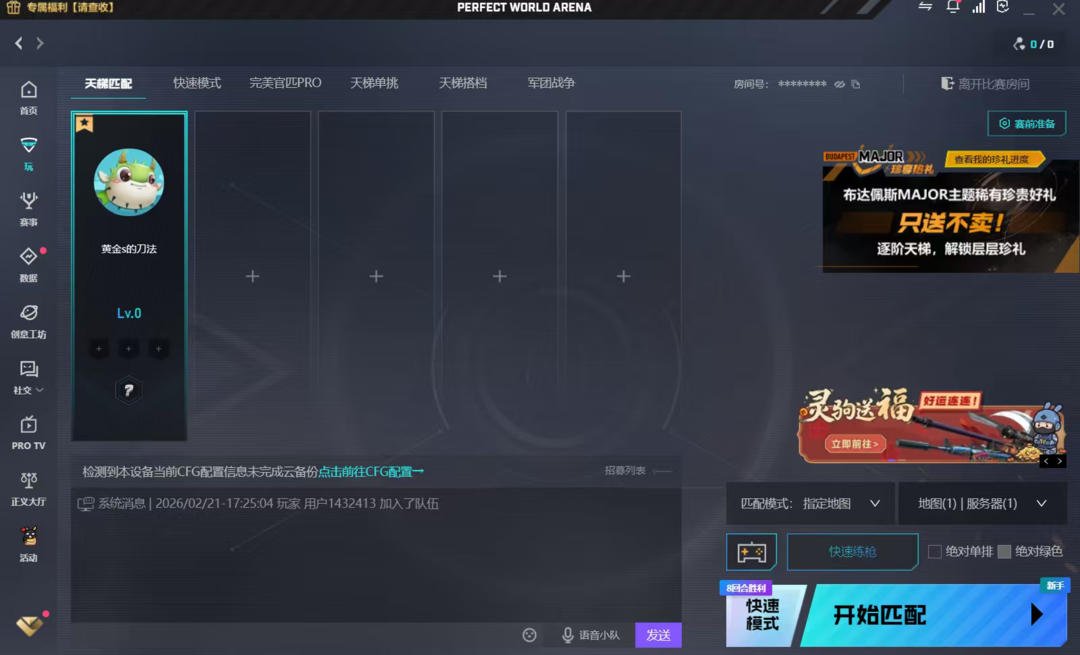Switch to the 完美官匹PRO tab

(285, 83)
